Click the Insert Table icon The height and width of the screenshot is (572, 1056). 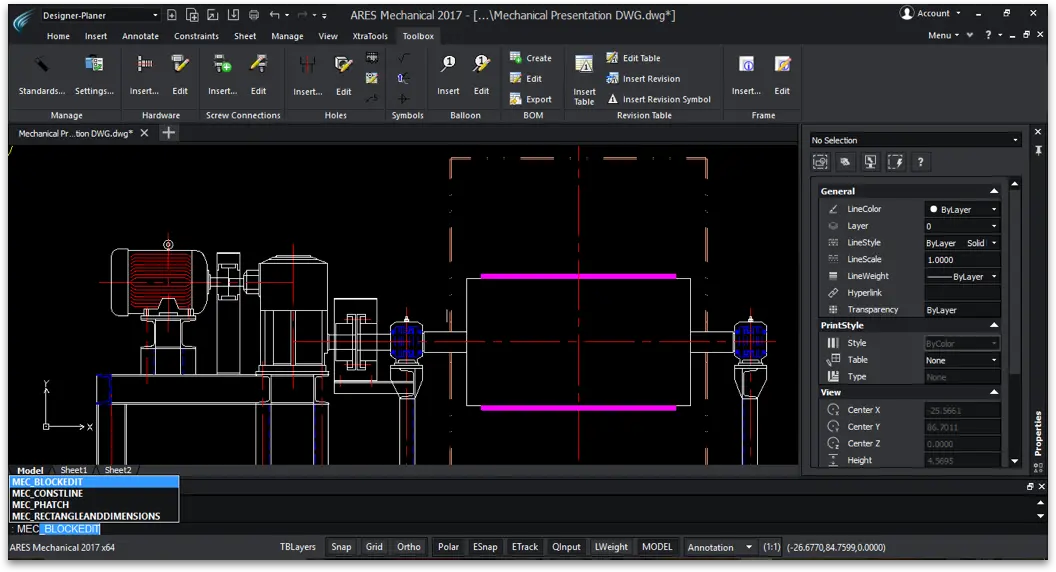[584, 65]
